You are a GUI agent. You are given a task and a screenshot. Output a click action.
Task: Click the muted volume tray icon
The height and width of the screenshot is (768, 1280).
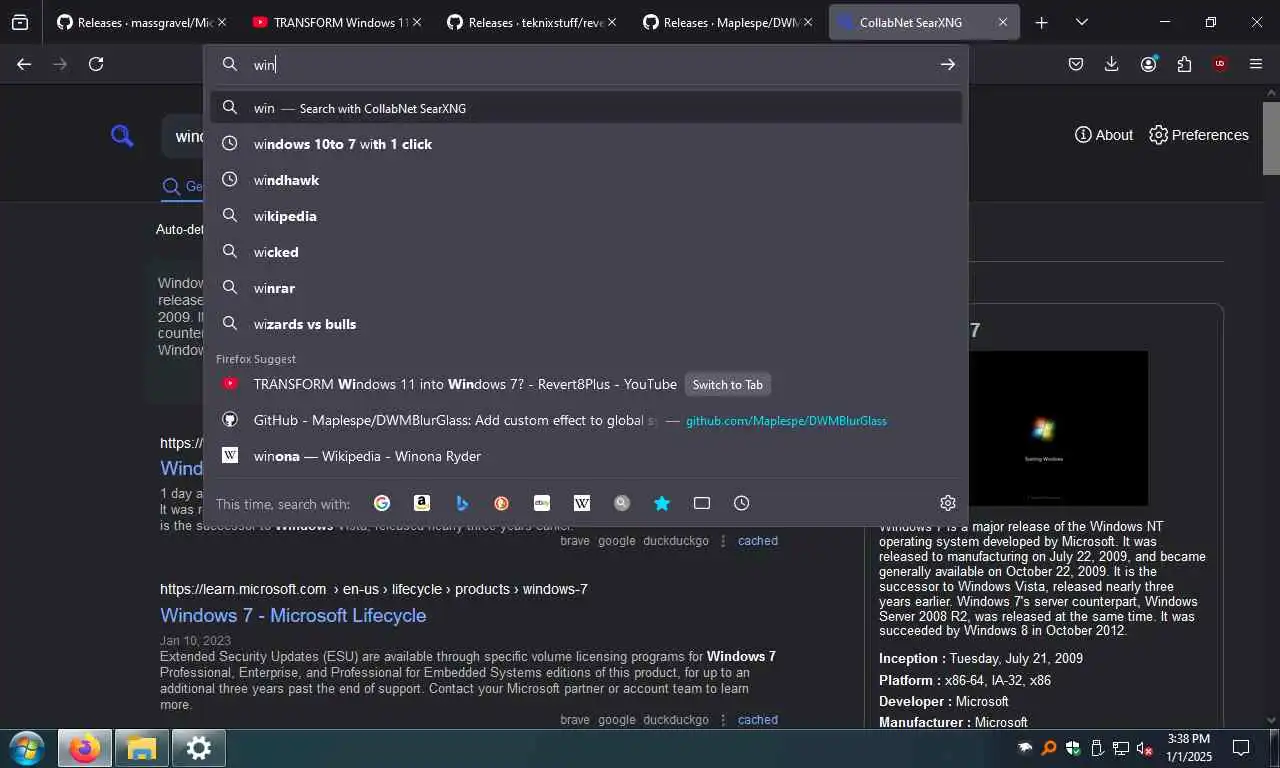1145,748
